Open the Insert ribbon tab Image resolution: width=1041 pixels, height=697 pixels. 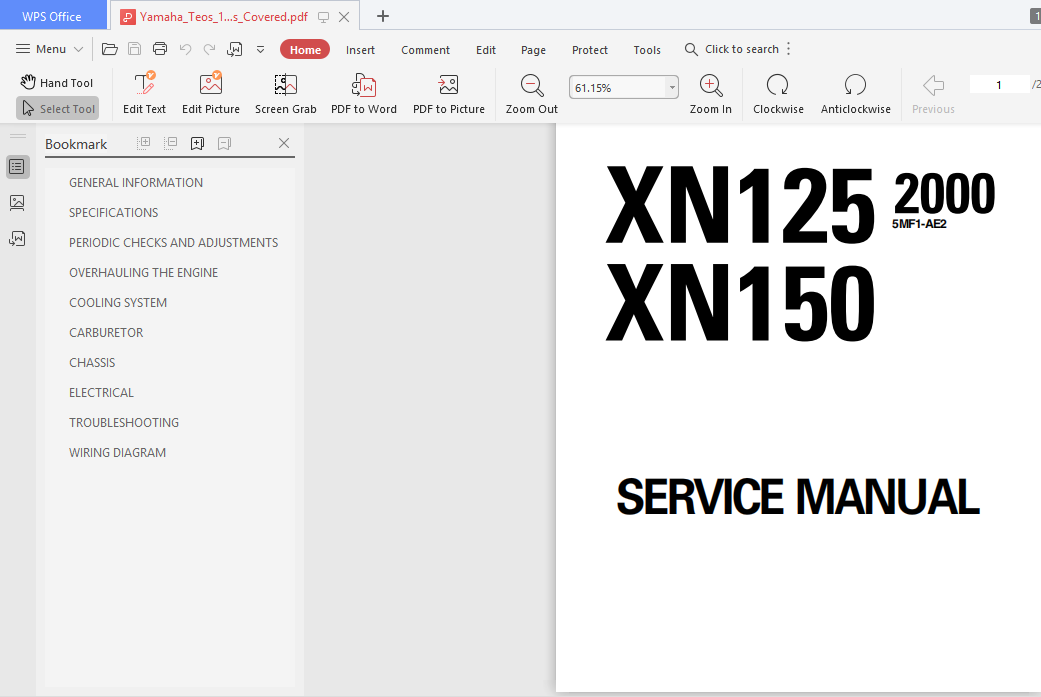pyautogui.click(x=360, y=50)
